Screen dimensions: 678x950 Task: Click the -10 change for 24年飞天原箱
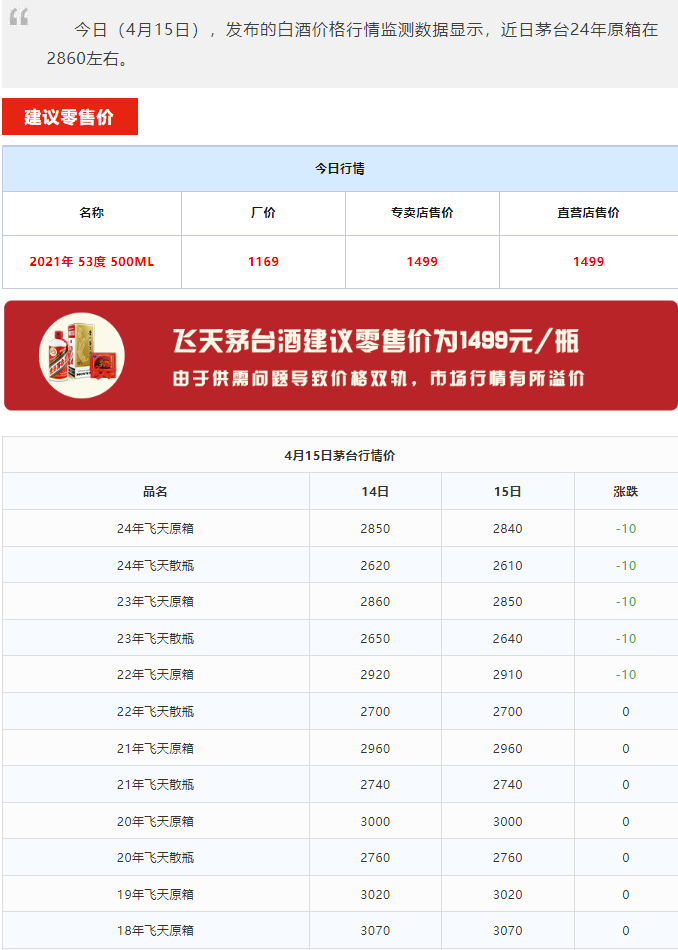626,528
